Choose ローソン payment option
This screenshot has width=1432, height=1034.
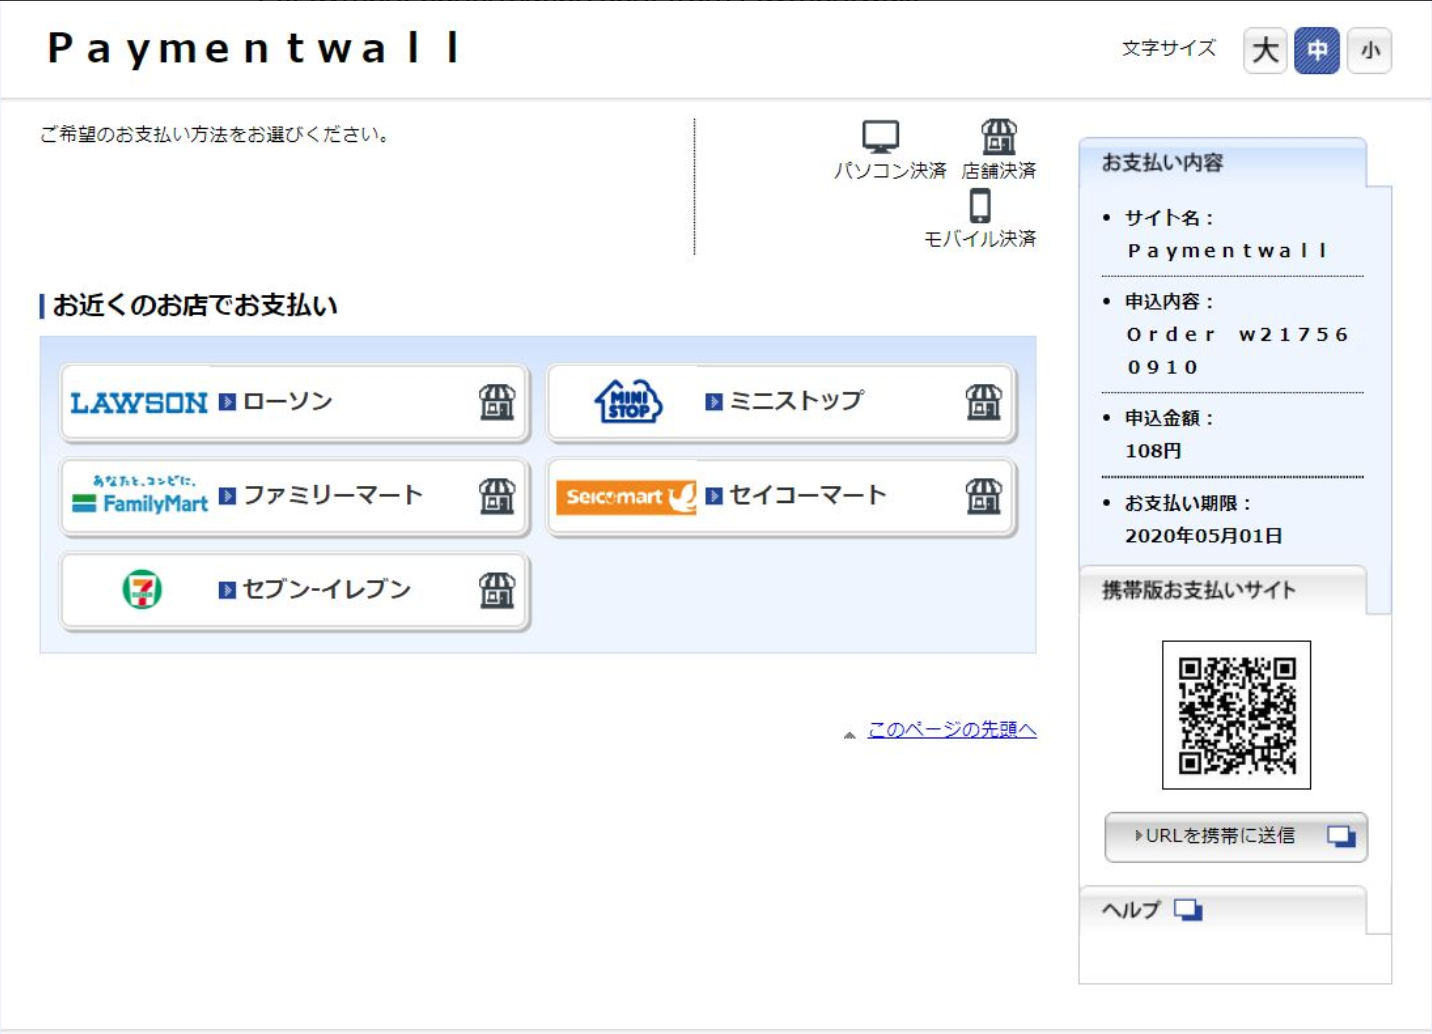pos(294,403)
